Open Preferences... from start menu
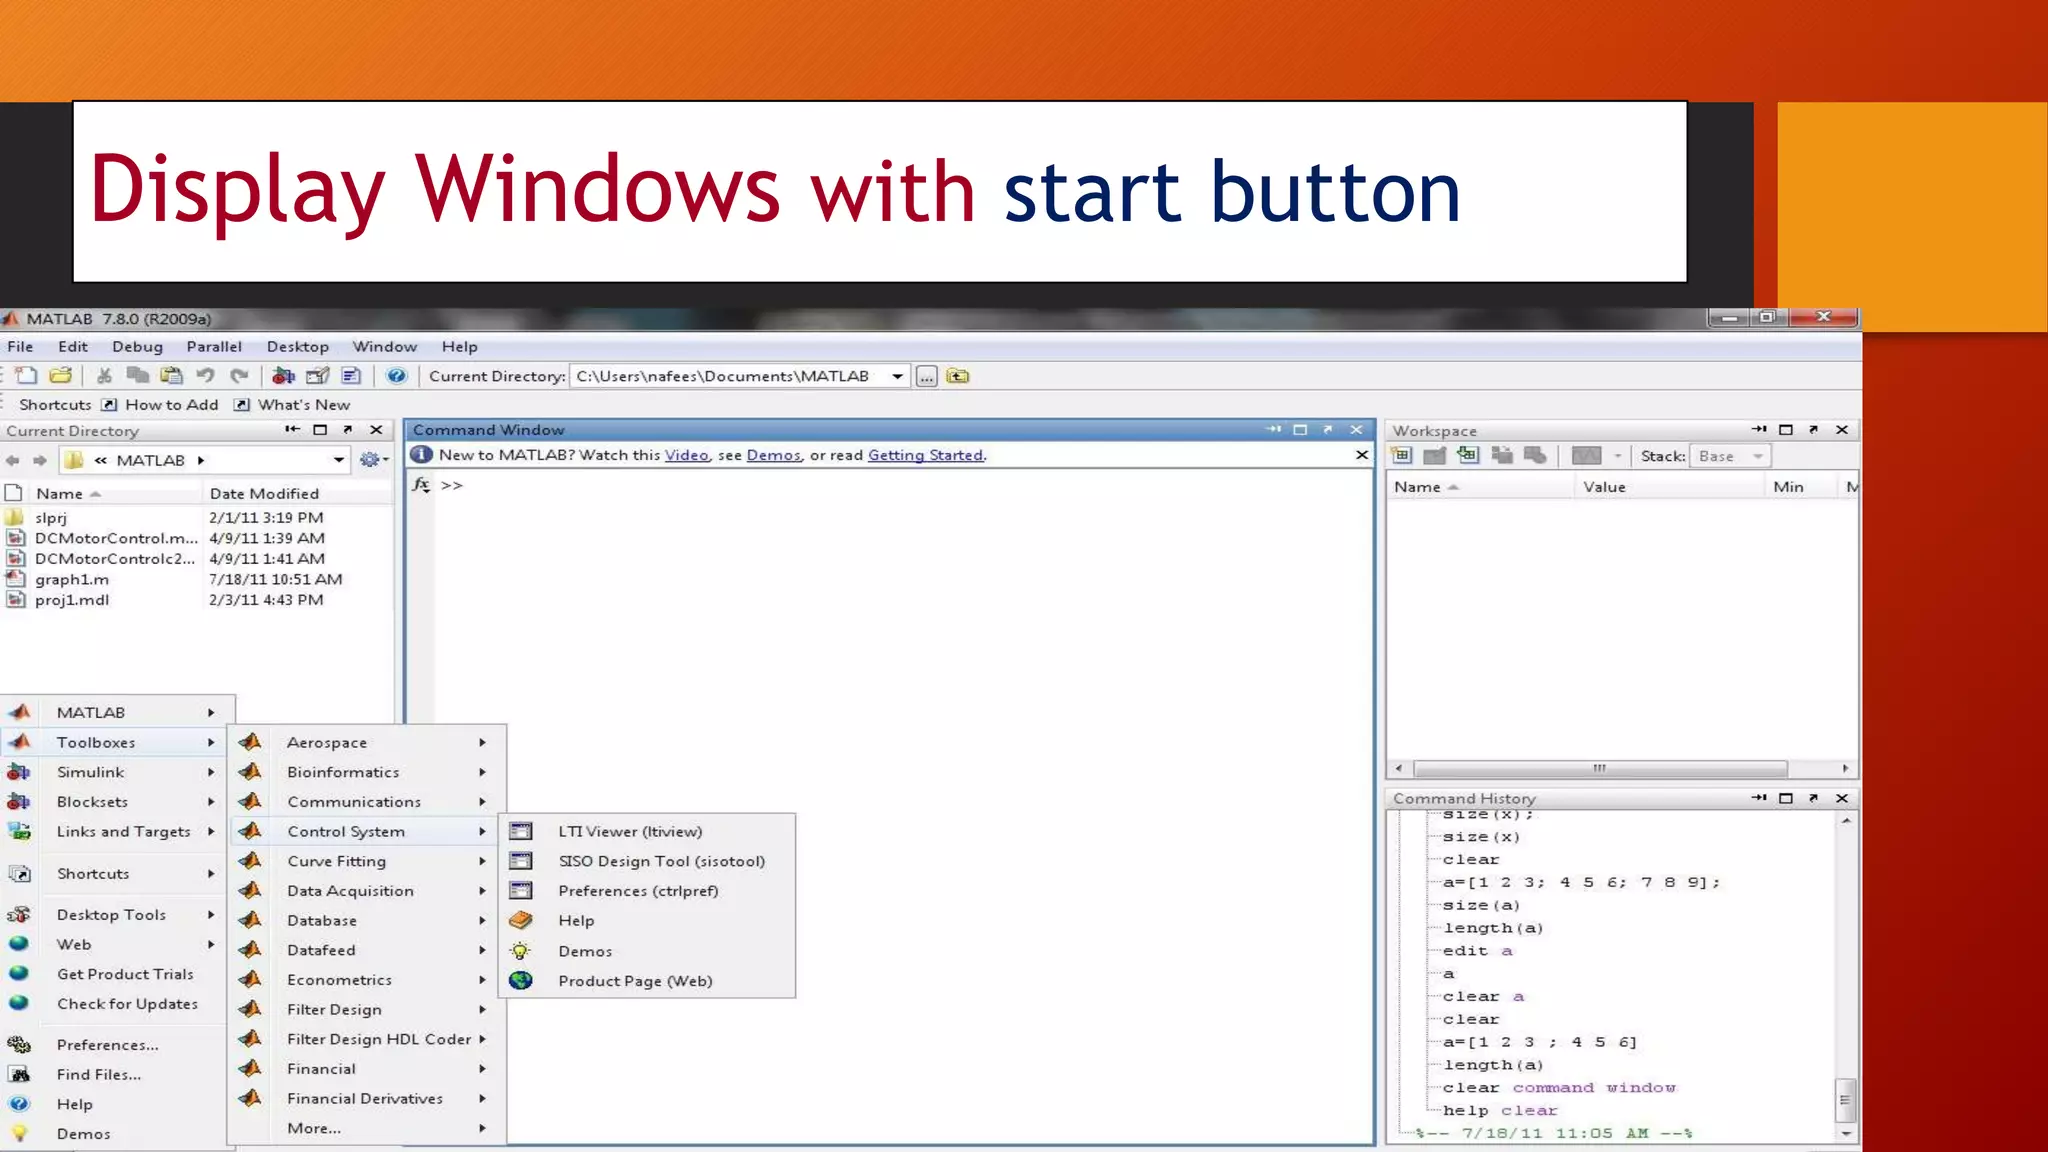The height and width of the screenshot is (1152, 2048). pos(113,1045)
